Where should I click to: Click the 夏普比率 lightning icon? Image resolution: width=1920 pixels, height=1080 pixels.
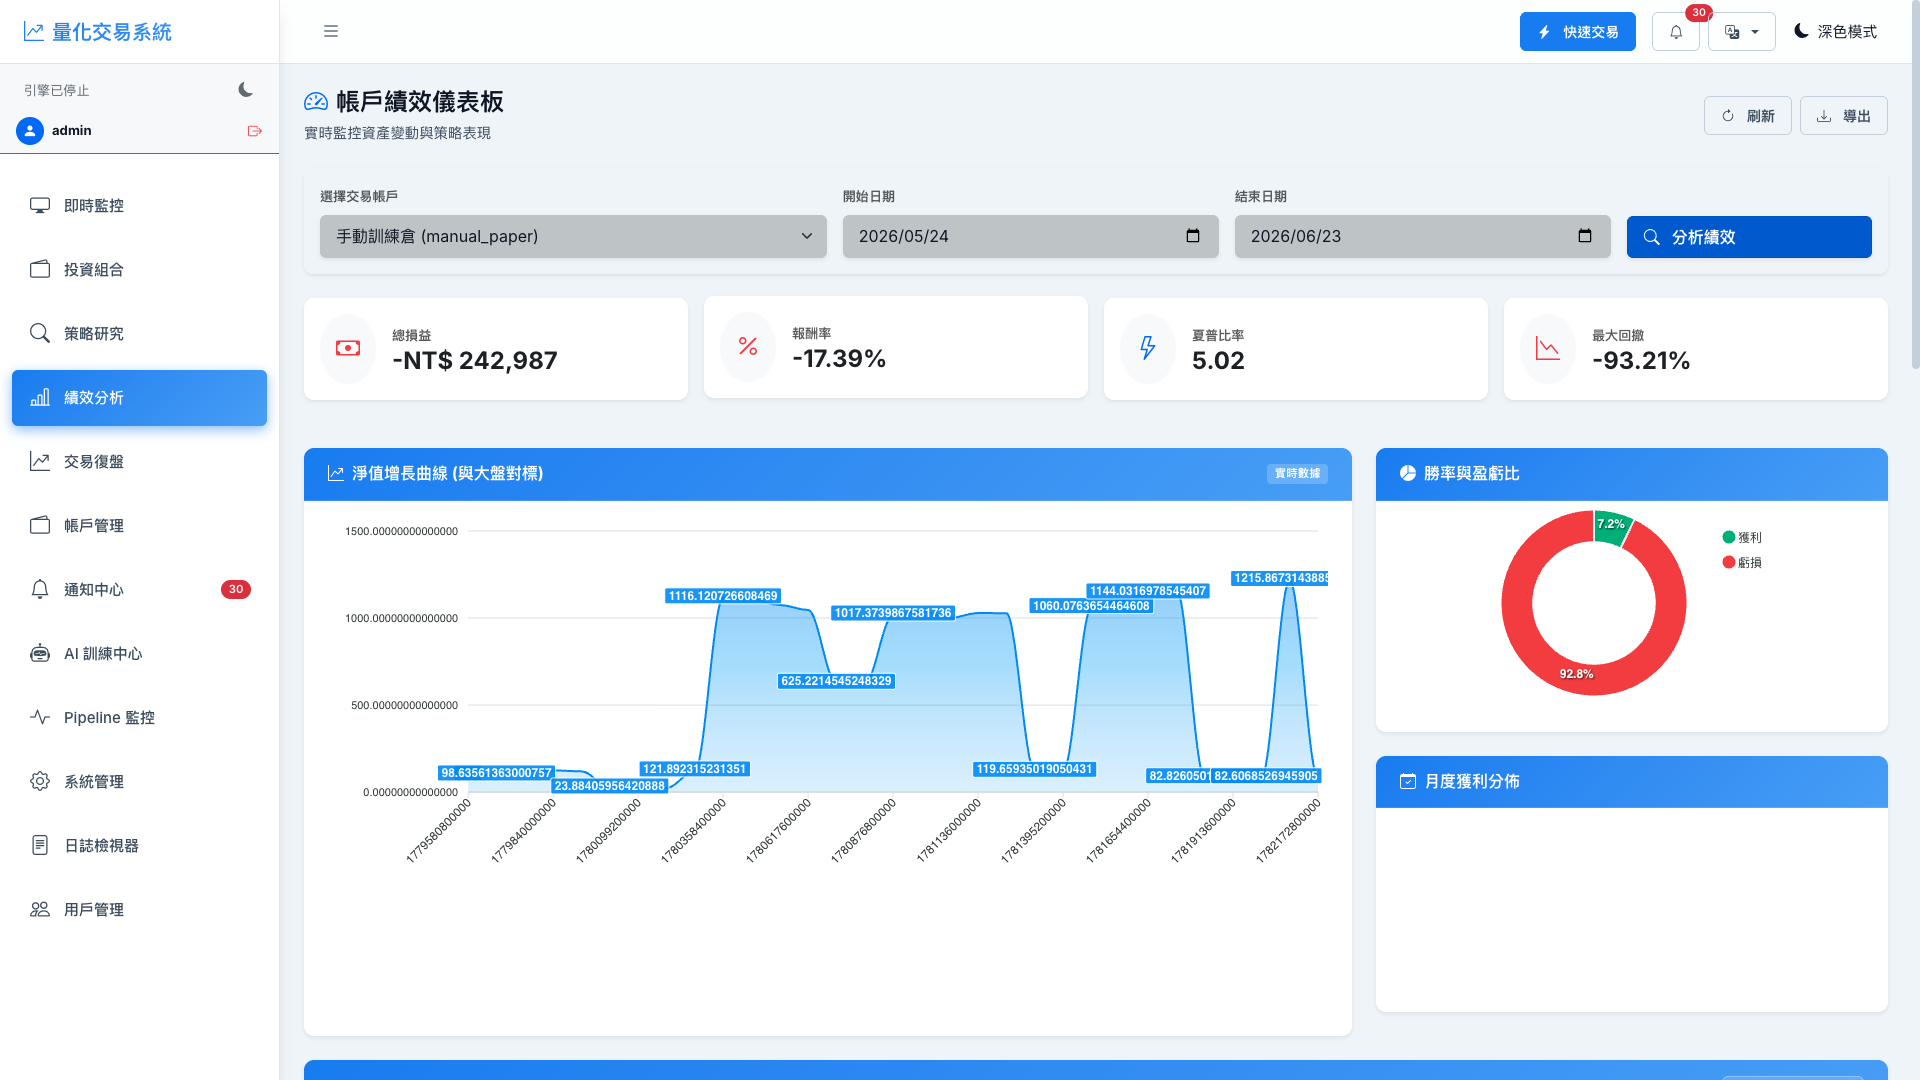1148,348
